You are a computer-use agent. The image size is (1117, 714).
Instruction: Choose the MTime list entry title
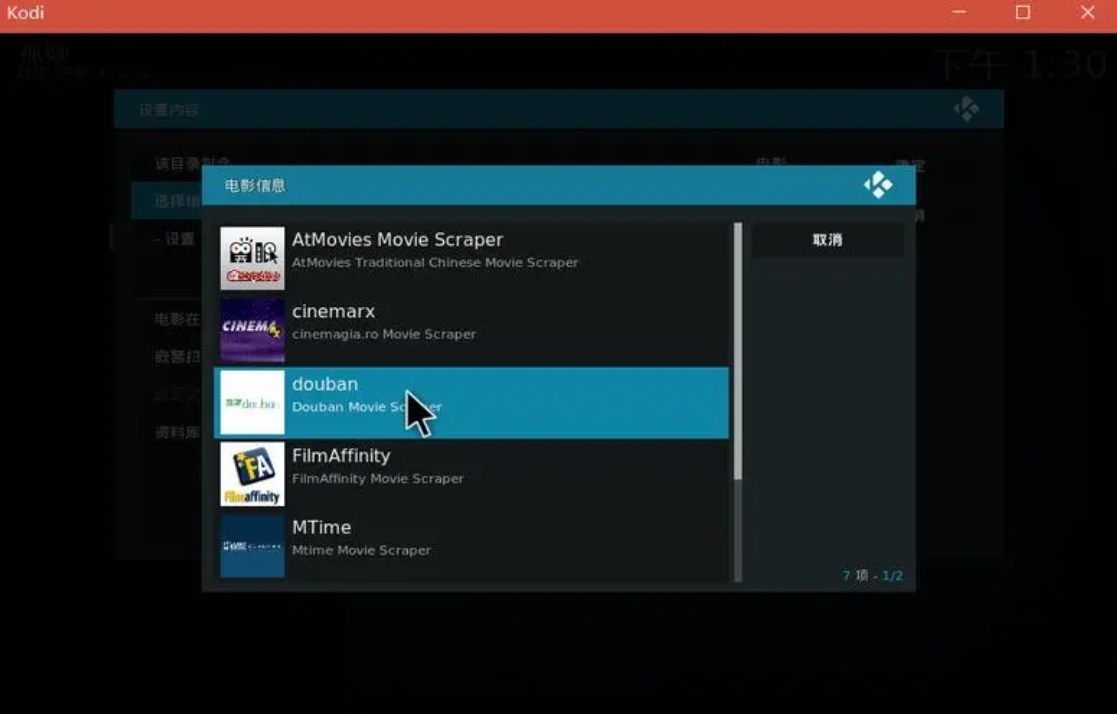(x=321, y=527)
